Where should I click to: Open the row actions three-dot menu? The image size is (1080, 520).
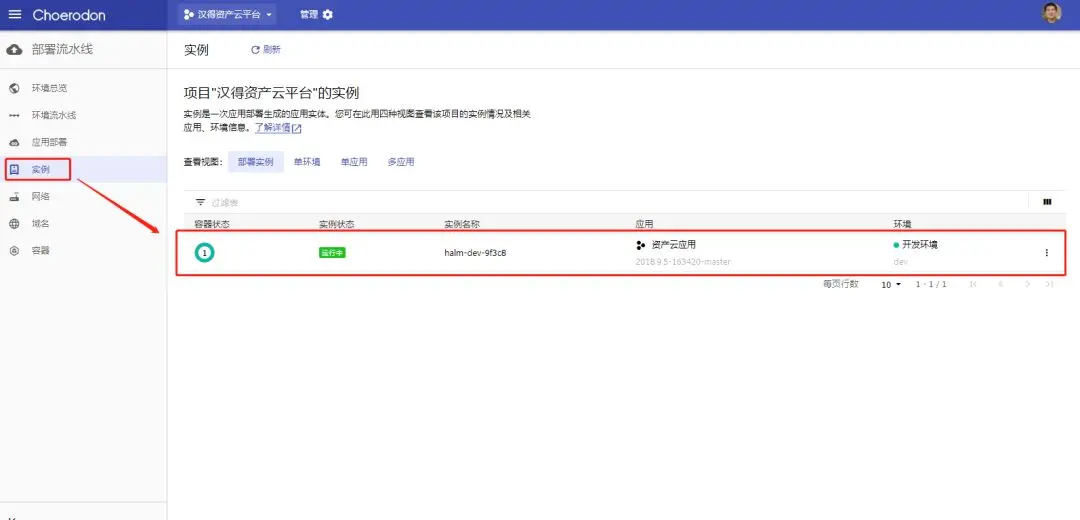coord(1047,253)
